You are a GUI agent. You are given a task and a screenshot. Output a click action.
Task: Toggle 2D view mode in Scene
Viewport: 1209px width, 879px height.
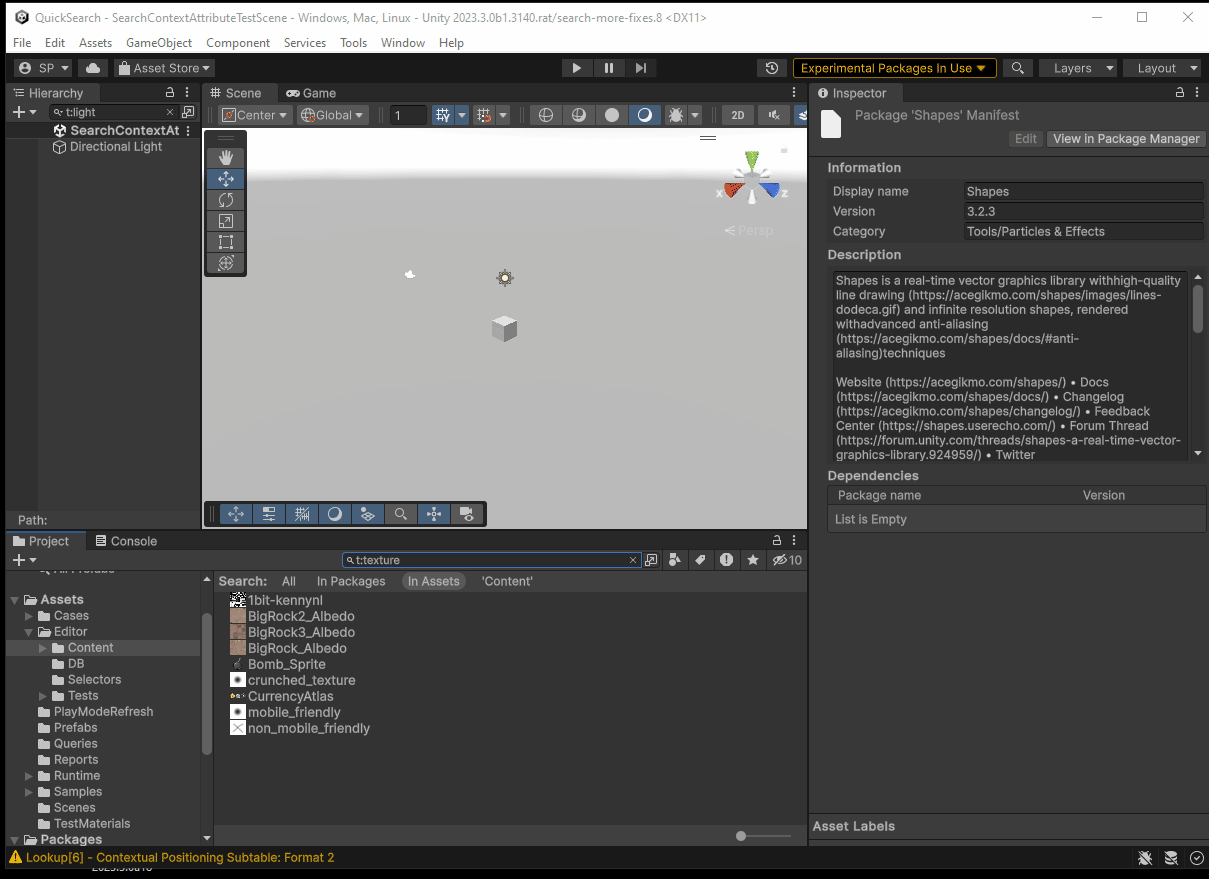point(737,115)
